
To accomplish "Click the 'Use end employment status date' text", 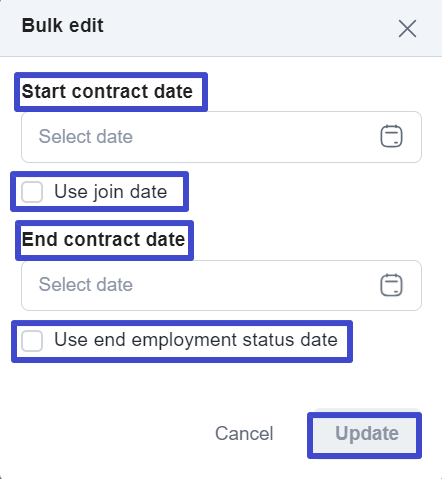I will (196, 340).
